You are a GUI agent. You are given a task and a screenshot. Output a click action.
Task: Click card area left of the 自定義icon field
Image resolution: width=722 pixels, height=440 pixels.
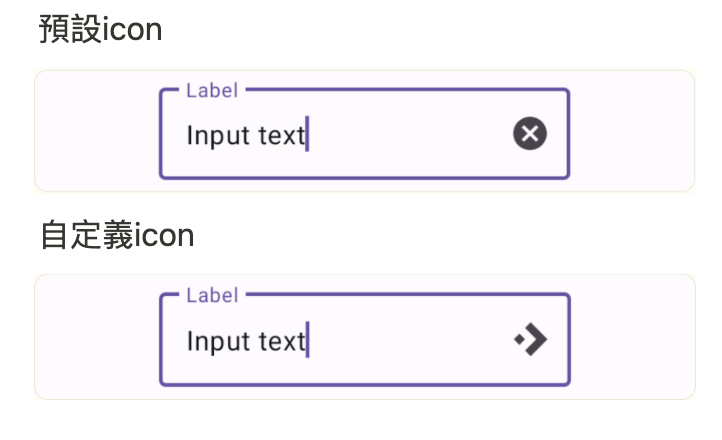97,337
